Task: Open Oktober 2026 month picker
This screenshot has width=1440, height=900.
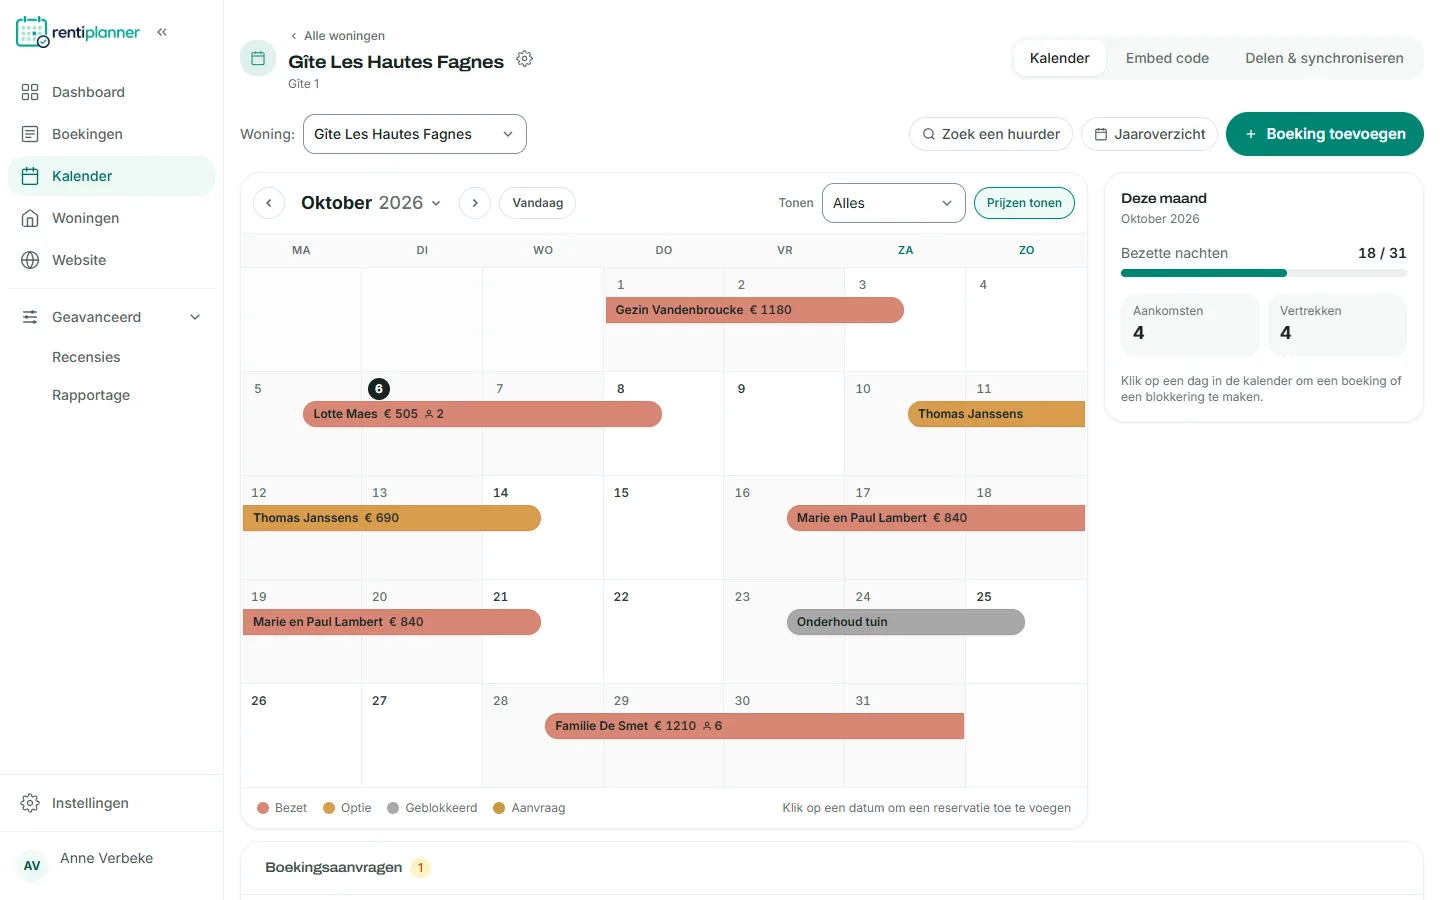Action: [371, 203]
